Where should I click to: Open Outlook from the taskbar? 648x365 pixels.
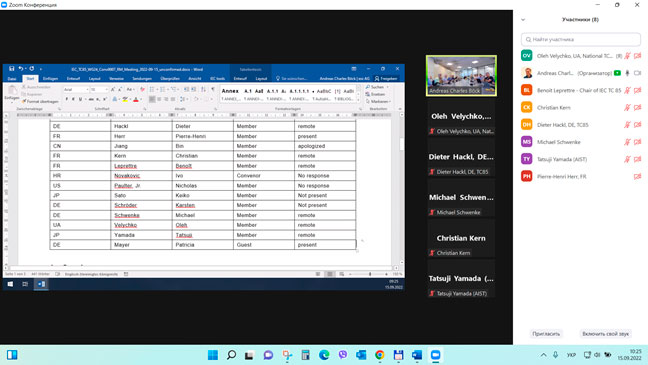pyautogui.click(x=361, y=355)
